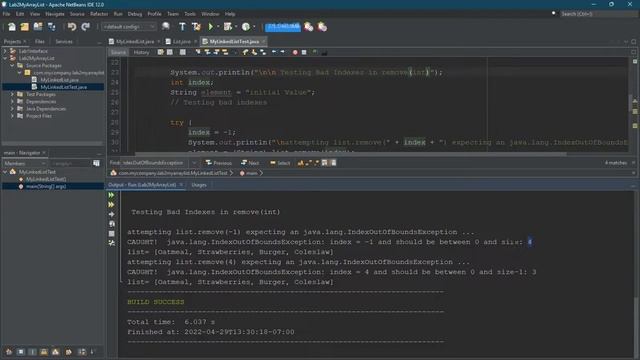
Task: Expand the Project Files folder
Action: pyautogui.click(x=12, y=116)
